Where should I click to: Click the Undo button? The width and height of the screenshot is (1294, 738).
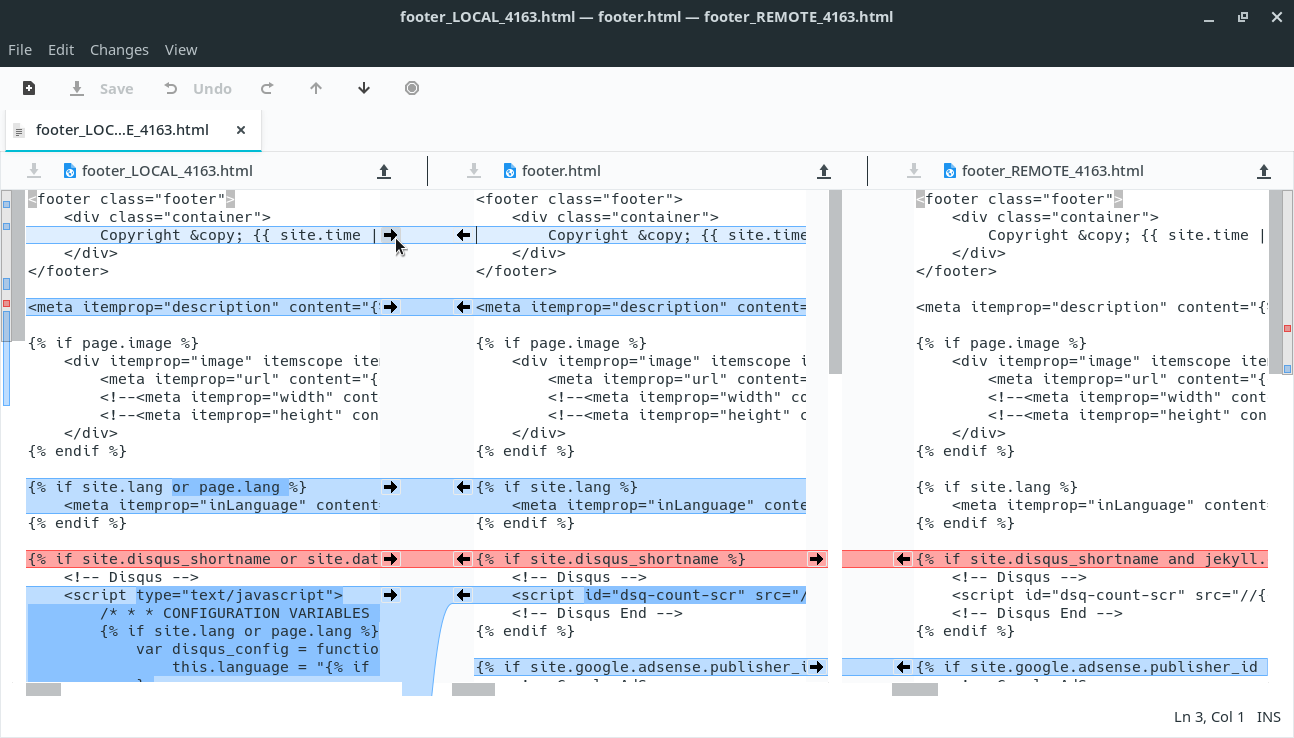198,88
